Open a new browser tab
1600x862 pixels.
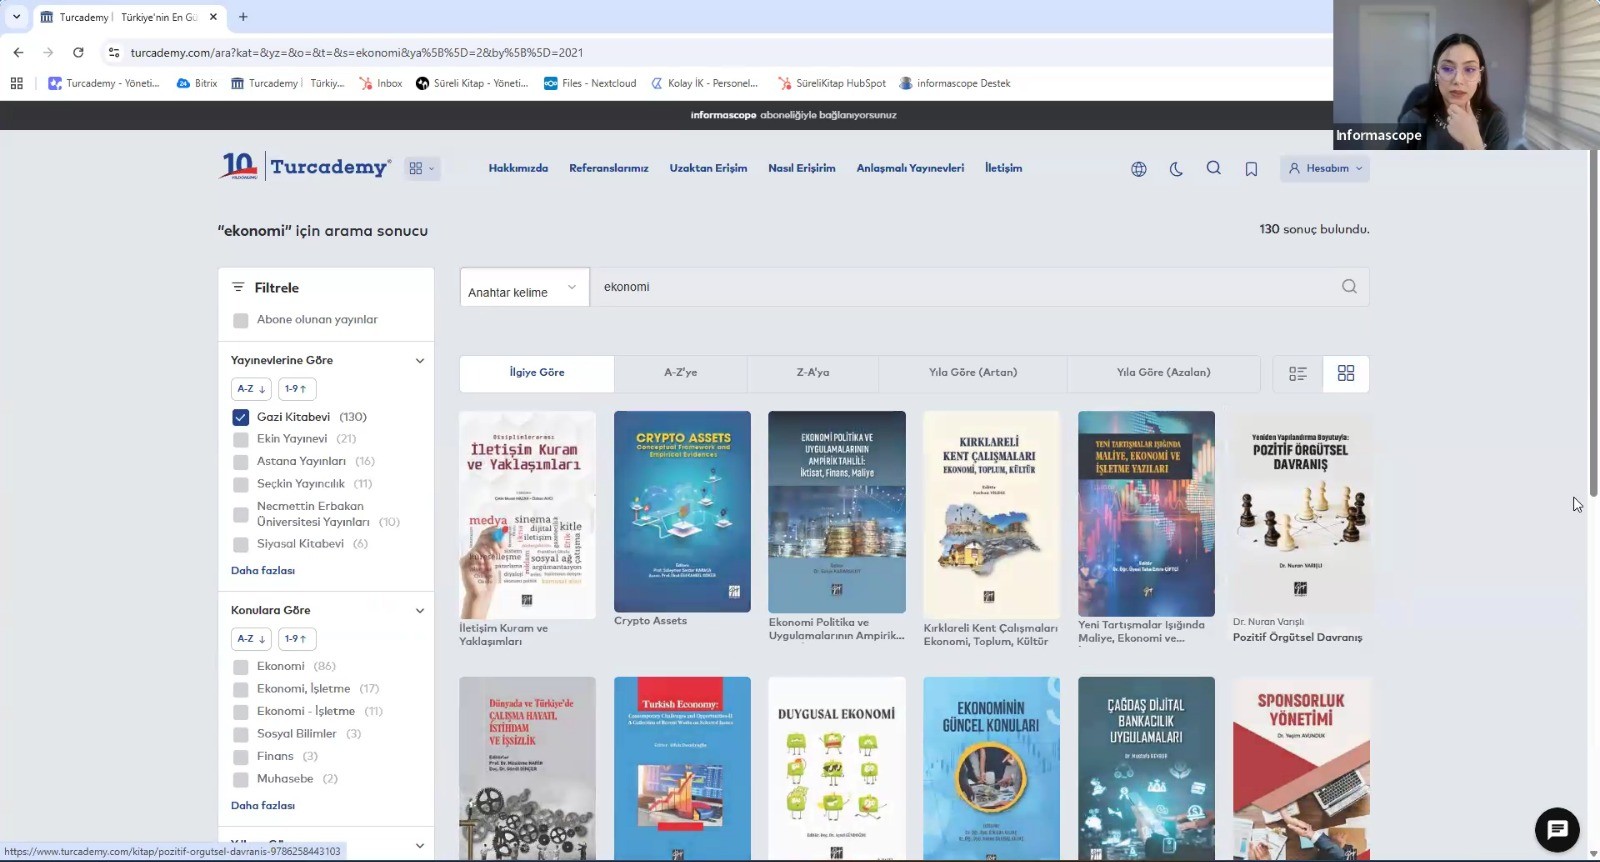click(243, 17)
